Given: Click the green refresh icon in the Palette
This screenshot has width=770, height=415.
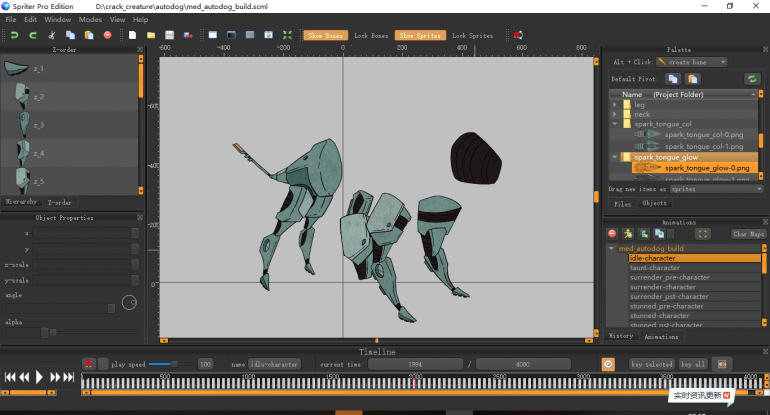Looking at the screenshot, I should coord(752,78).
